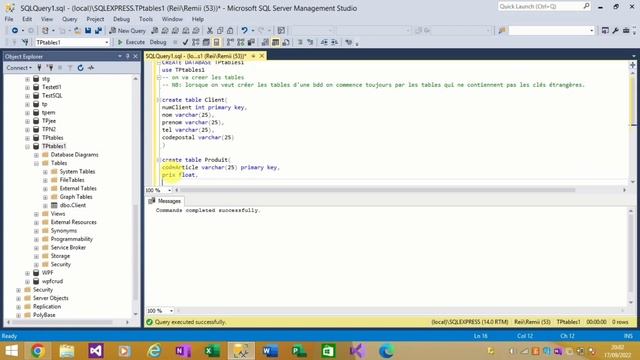Click the Navigate Backward icon
640x360 pixels.
click(x=15, y=31)
